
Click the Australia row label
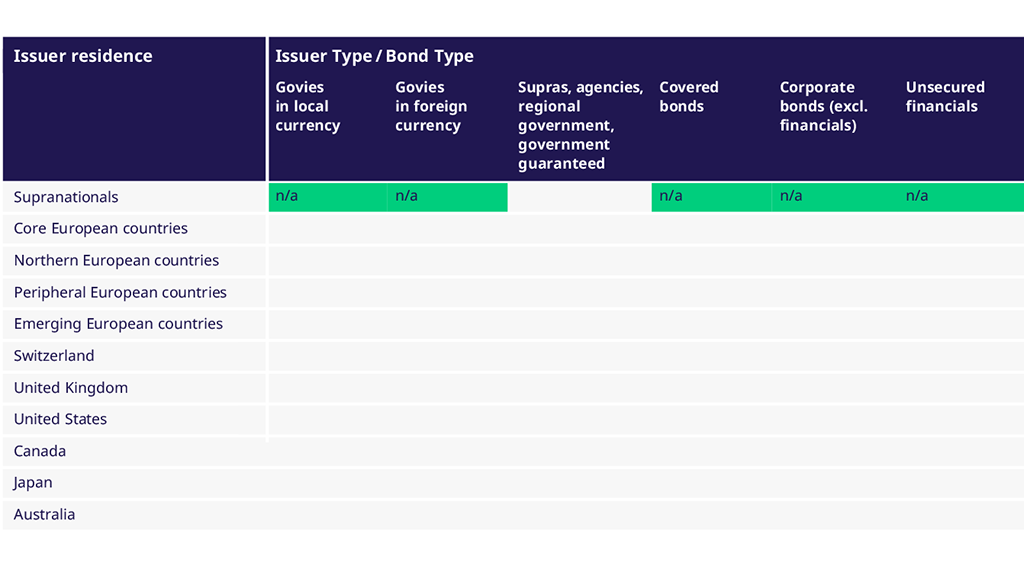(x=44, y=515)
